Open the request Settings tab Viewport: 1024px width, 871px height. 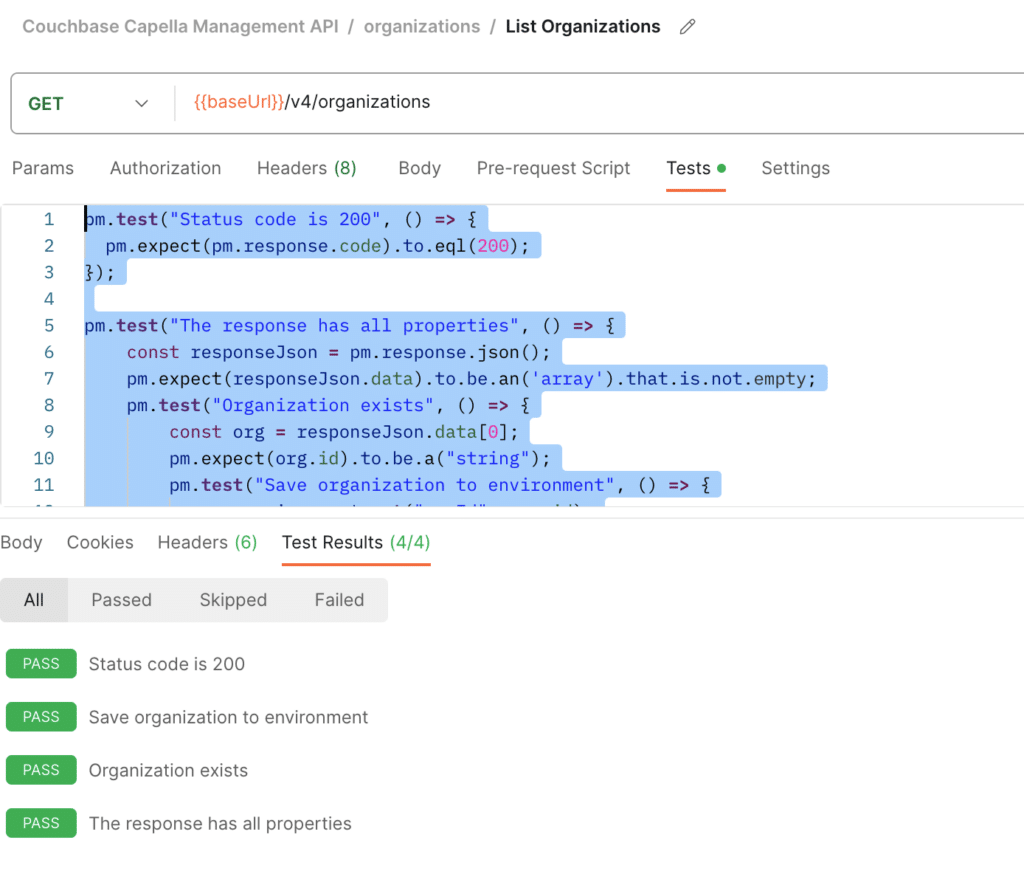click(x=795, y=168)
